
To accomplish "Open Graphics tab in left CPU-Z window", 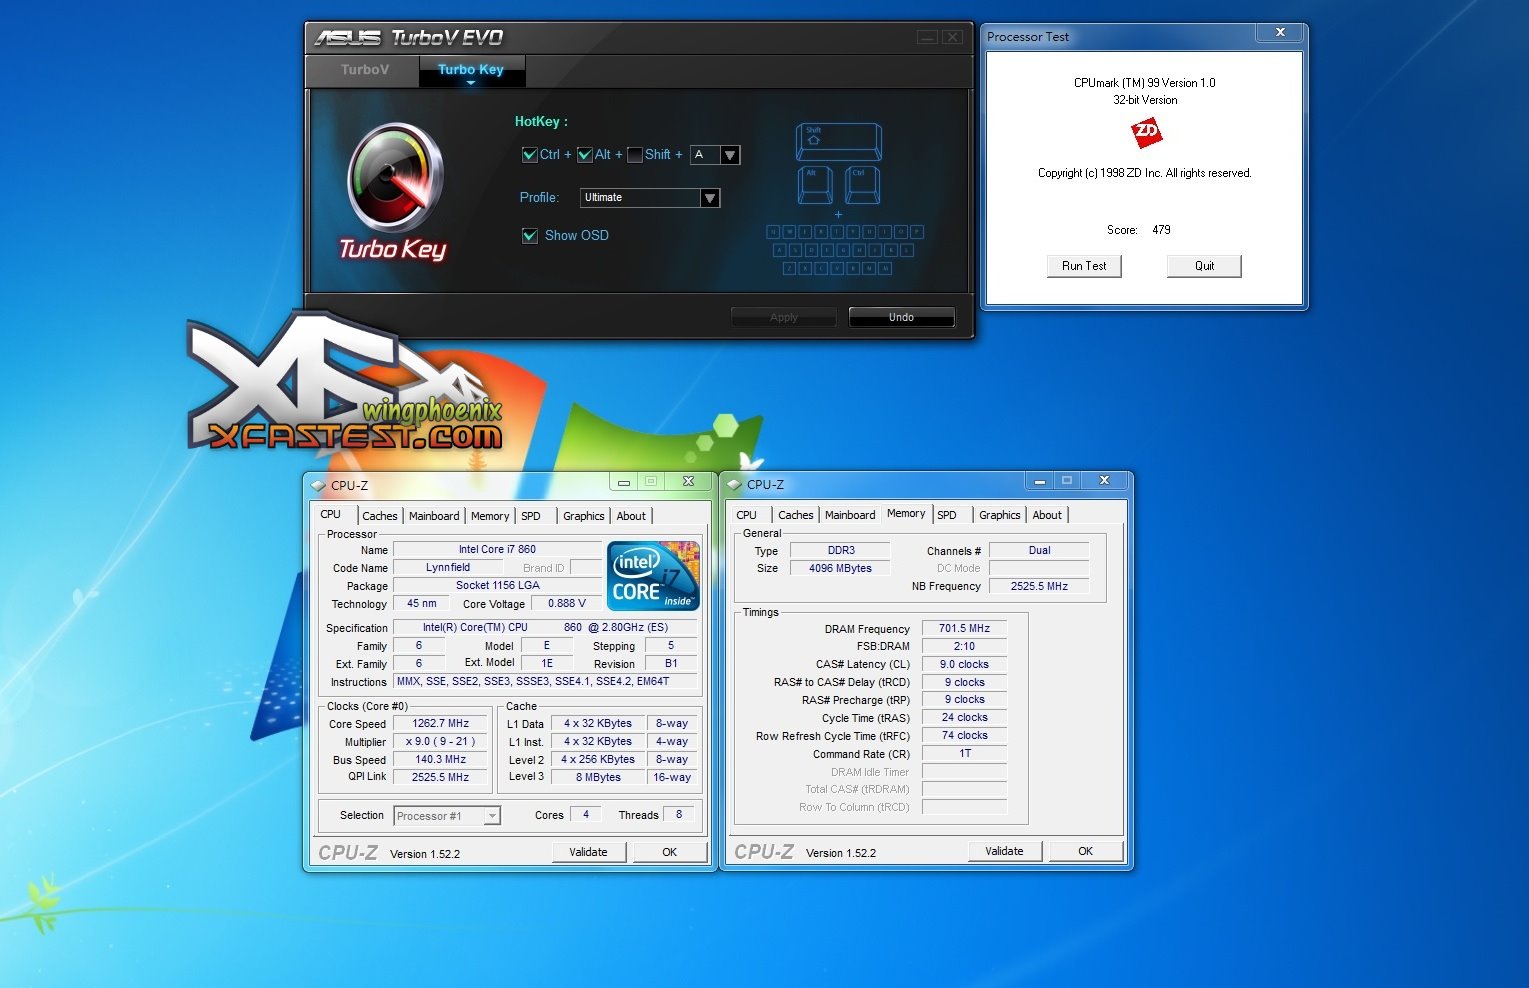I will [584, 516].
